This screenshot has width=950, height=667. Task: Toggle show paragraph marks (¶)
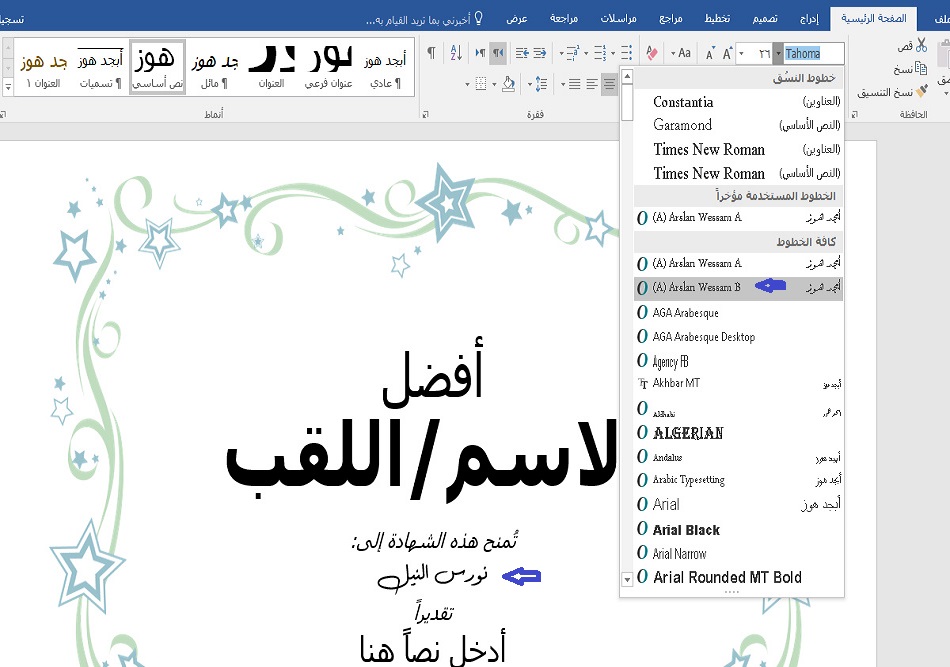pos(431,53)
